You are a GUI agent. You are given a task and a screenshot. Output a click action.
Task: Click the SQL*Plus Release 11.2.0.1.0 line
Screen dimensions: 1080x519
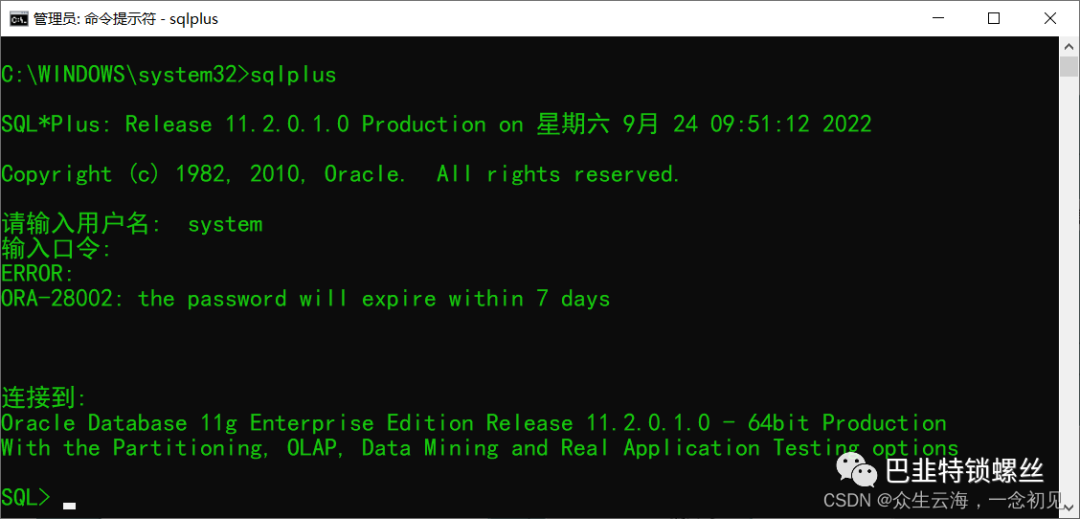click(436, 124)
